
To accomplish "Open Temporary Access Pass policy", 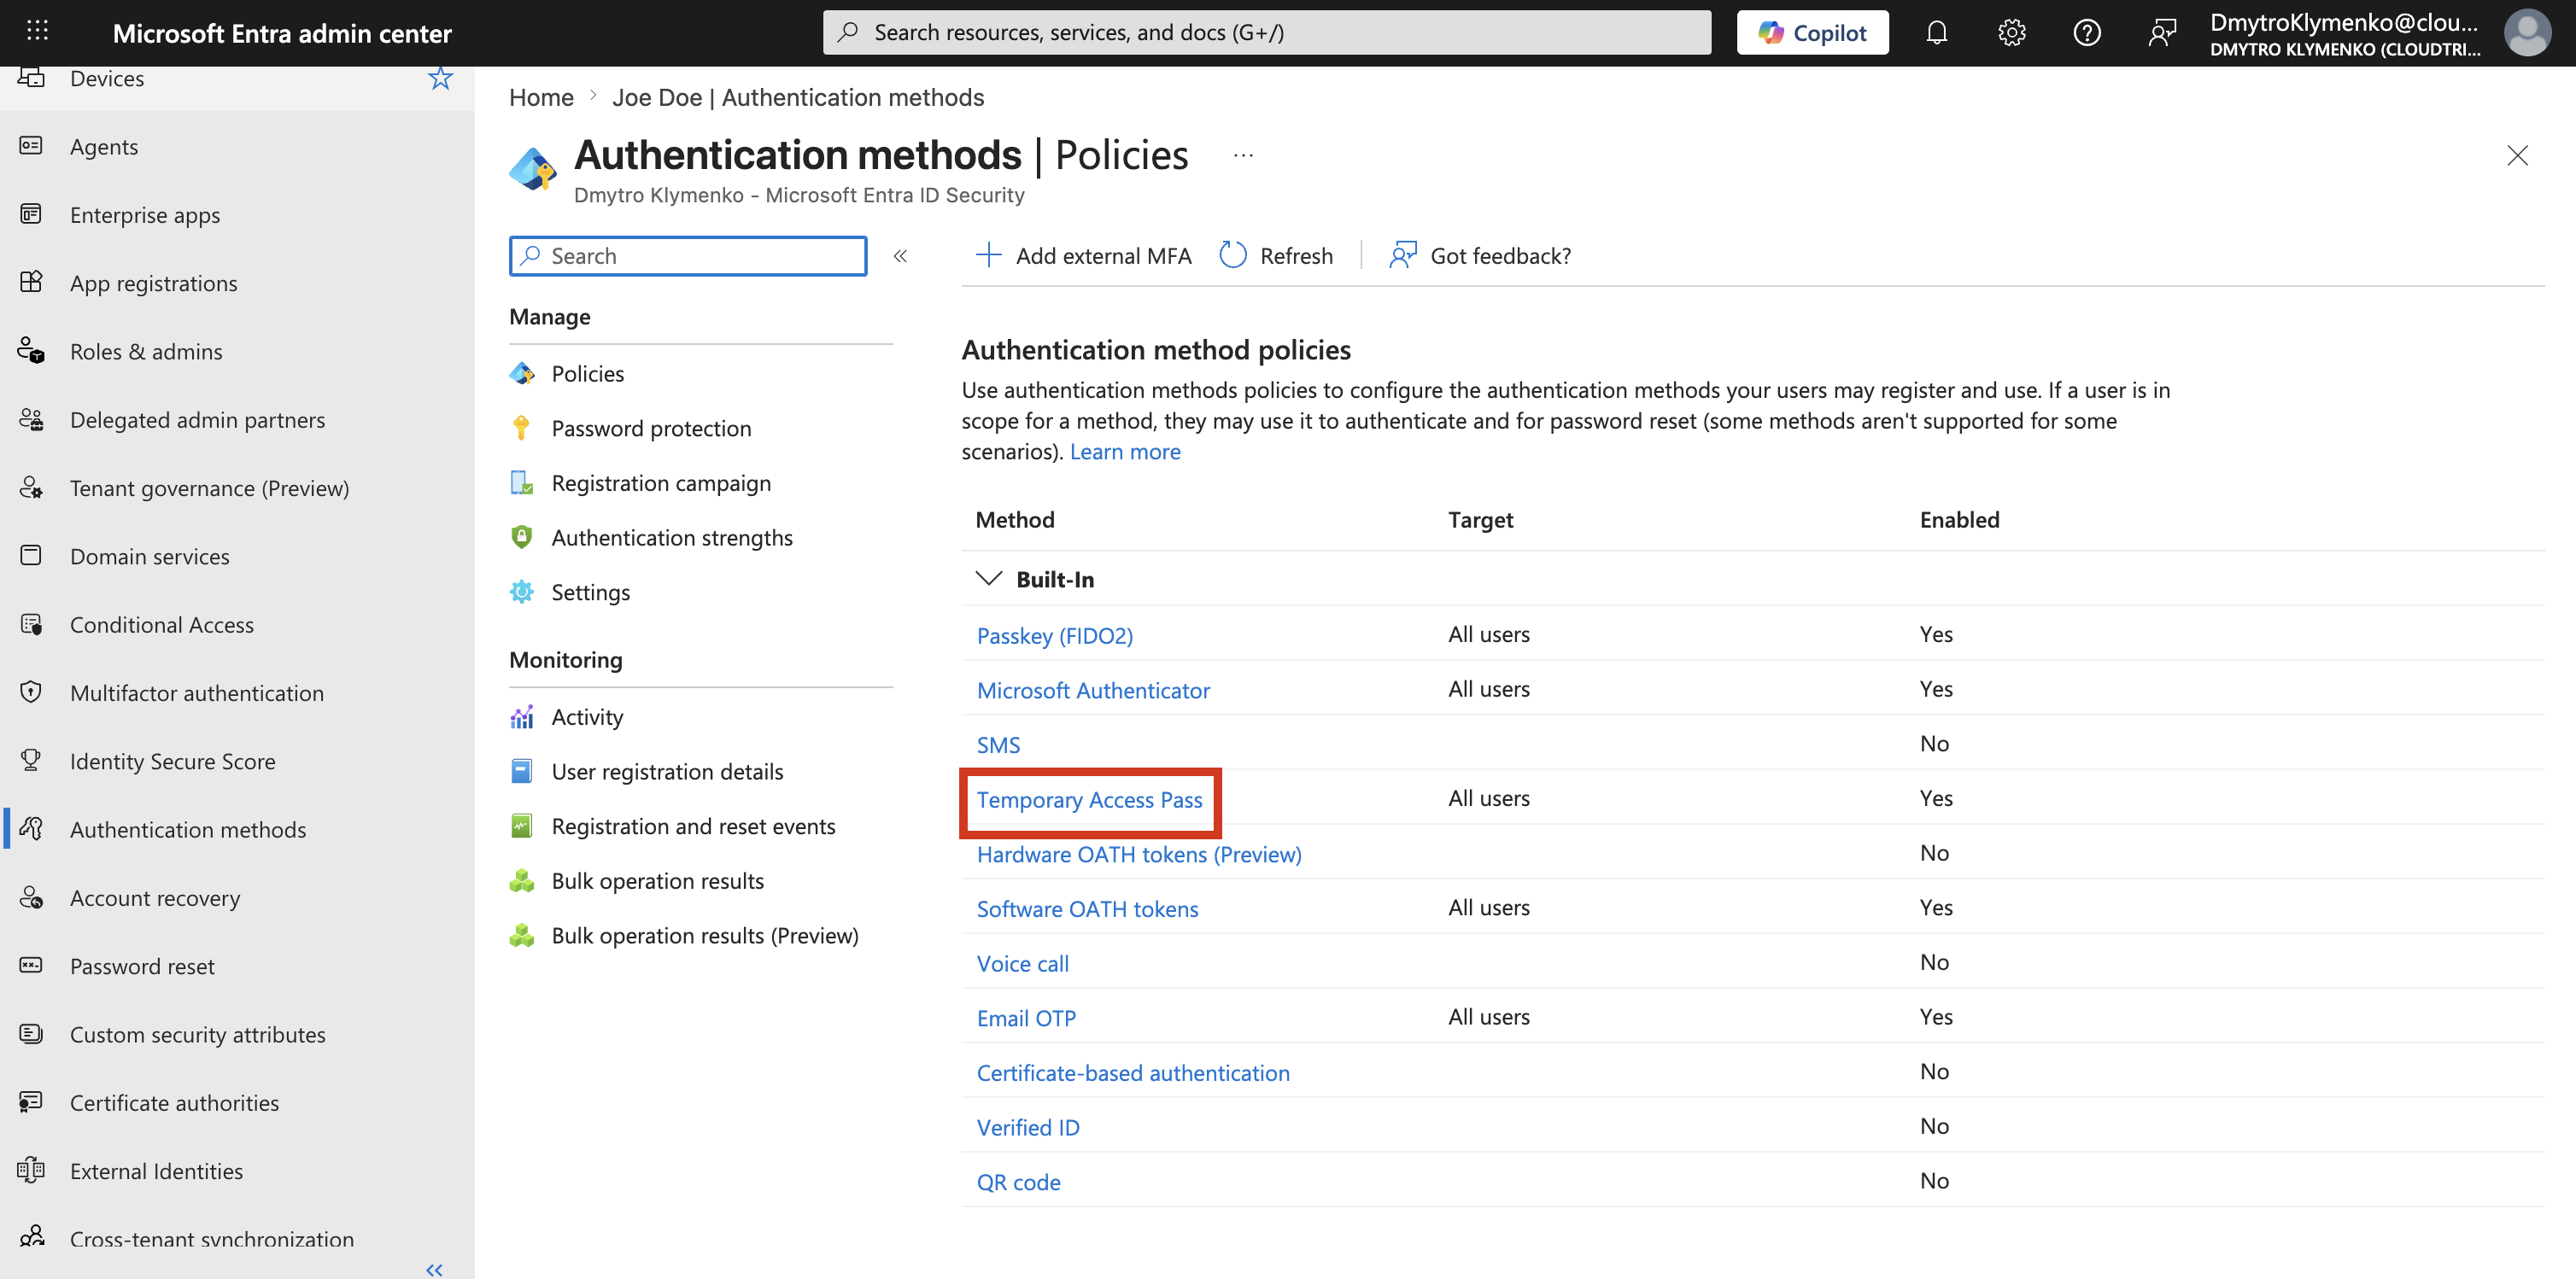I will pos(1089,800).
